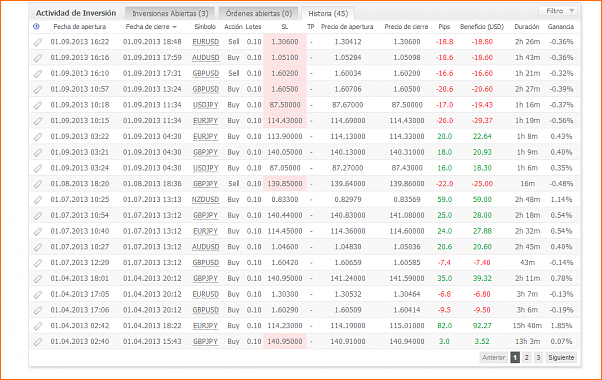Switch to Inversiones Abiertas (3) tab
Viewport: 602px width, 380px height.
coord(170,13)
